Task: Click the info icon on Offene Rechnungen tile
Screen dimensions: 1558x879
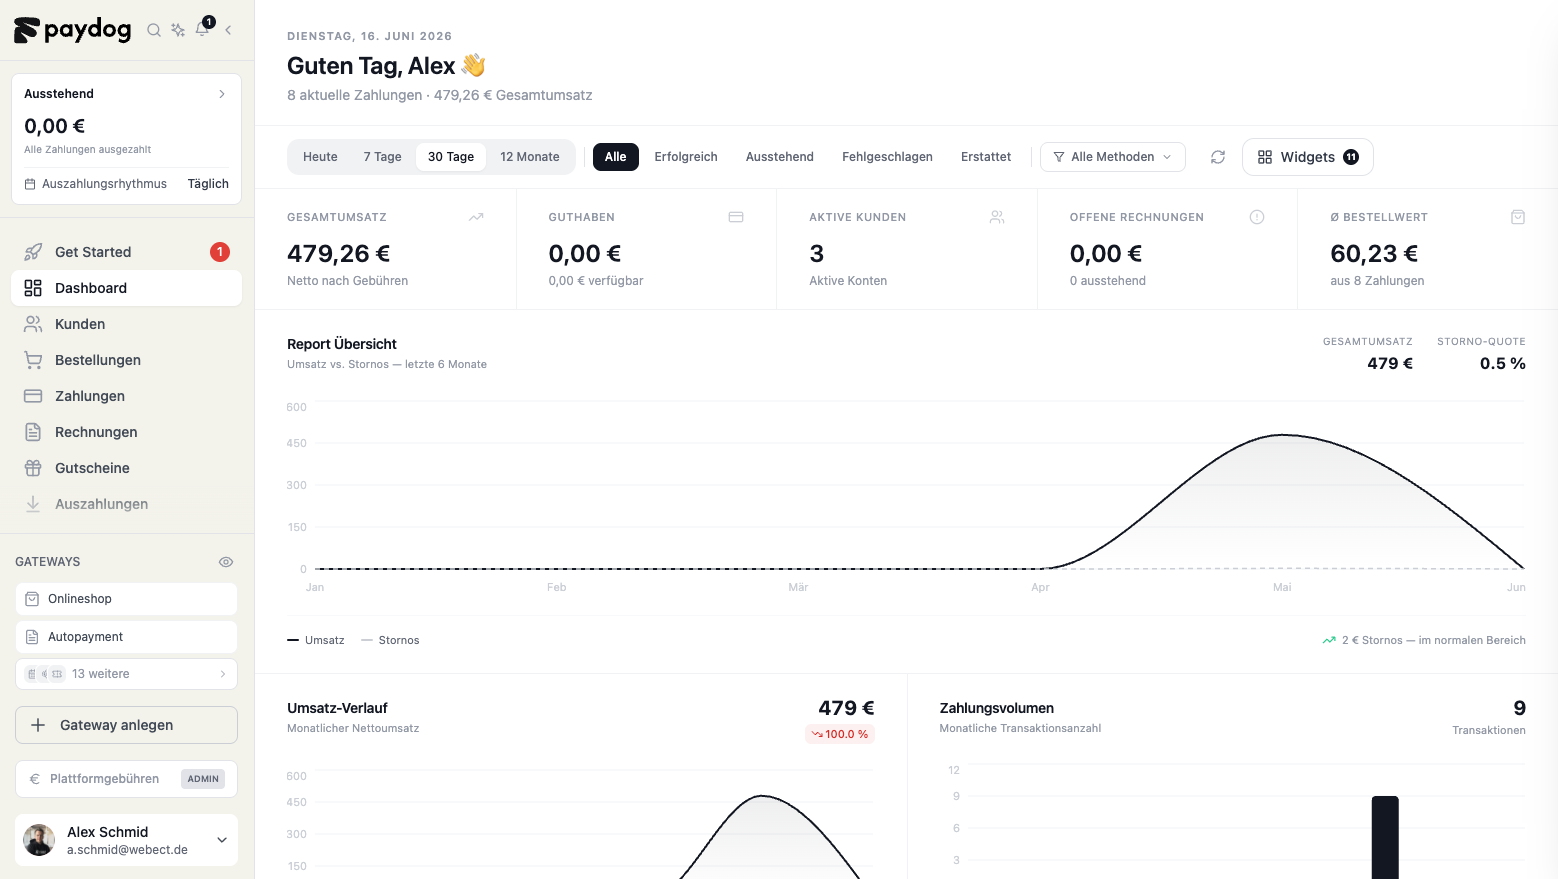Action: coord(1257,217)
